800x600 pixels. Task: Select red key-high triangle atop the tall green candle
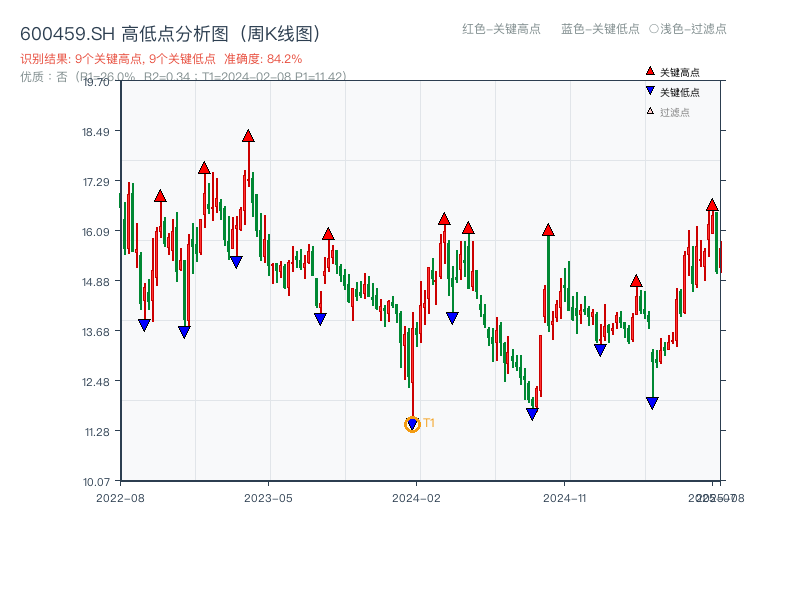coord(548,230)
